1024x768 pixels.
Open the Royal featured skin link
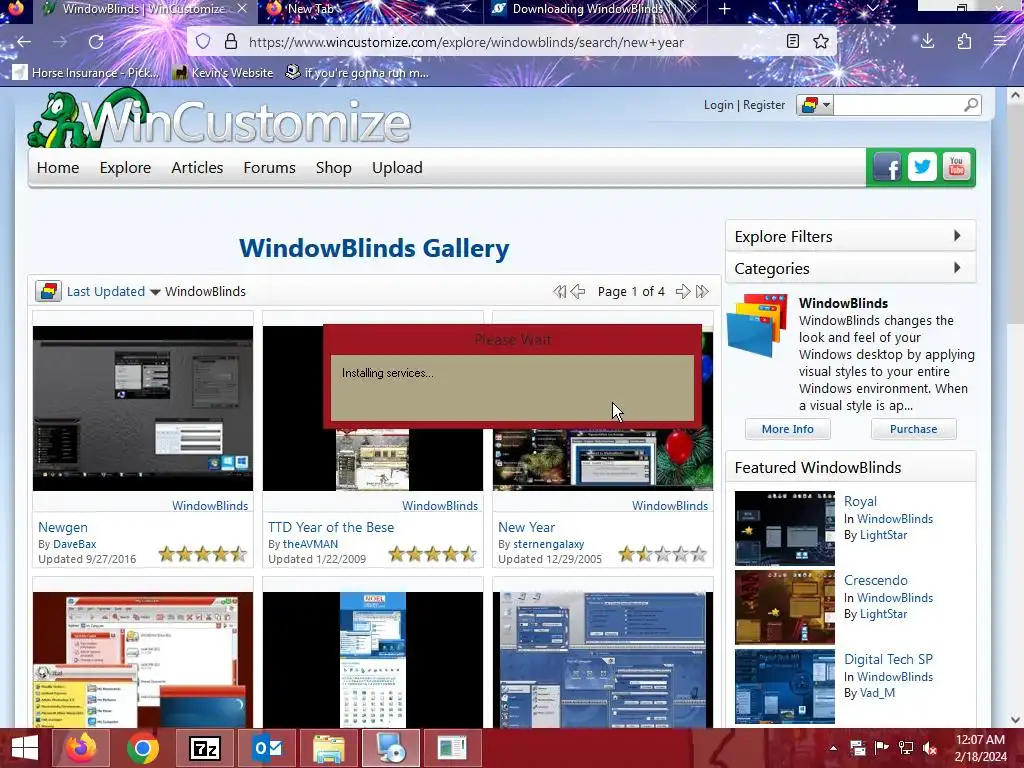(860, 501)
